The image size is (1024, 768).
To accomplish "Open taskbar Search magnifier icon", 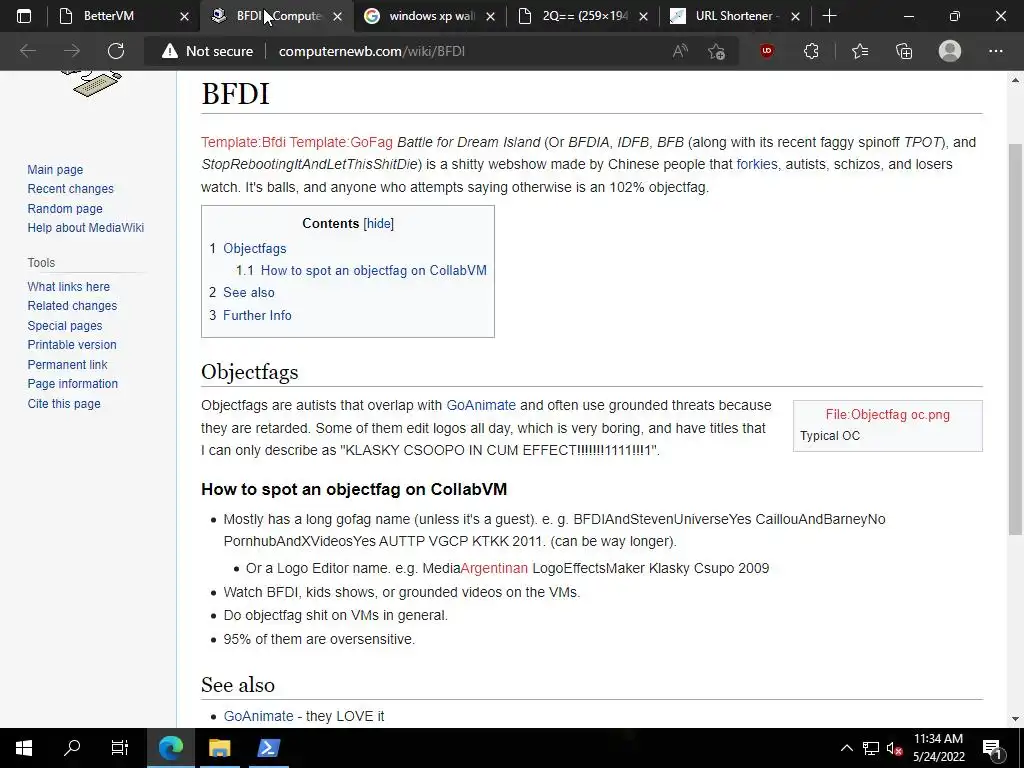I will coord(72,748).
